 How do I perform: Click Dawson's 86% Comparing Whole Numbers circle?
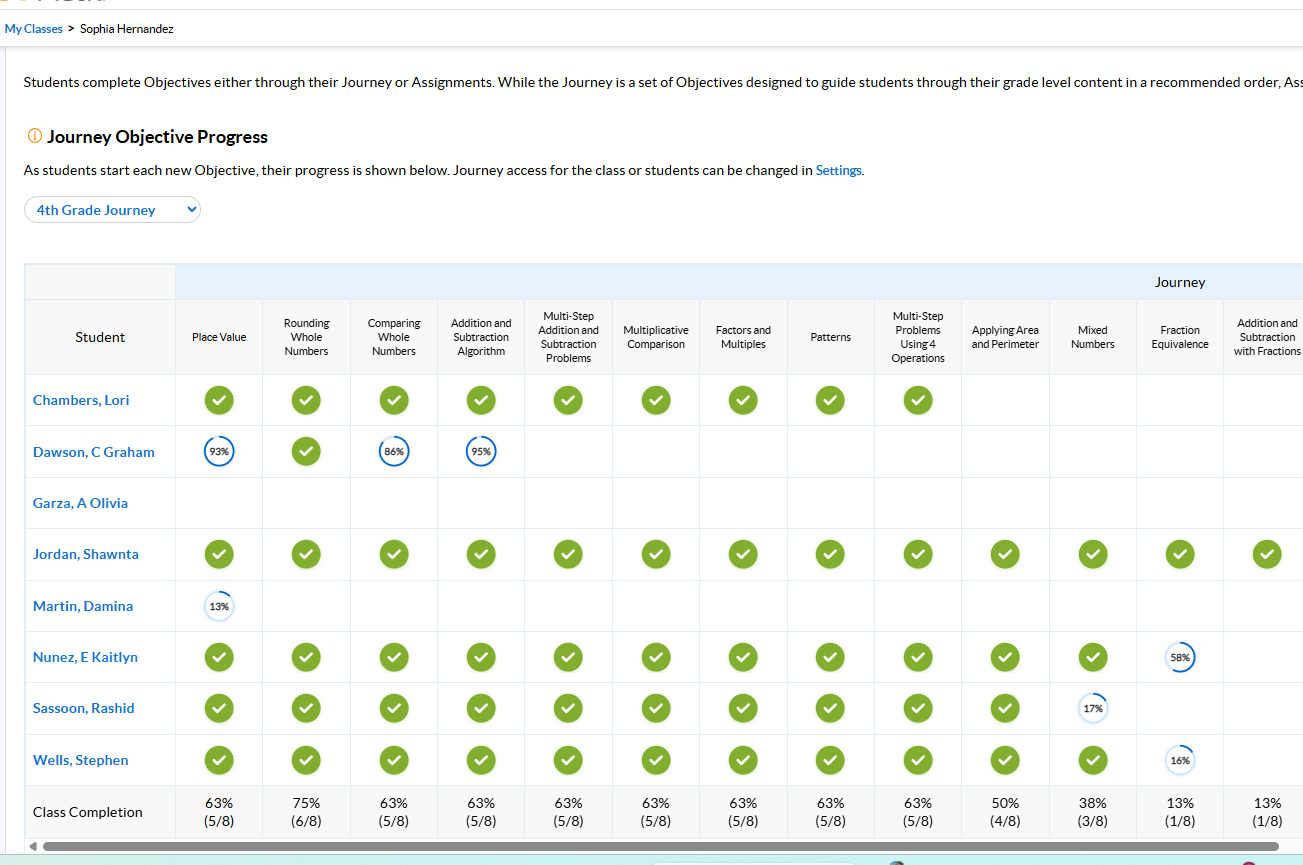tap(394, 452)
